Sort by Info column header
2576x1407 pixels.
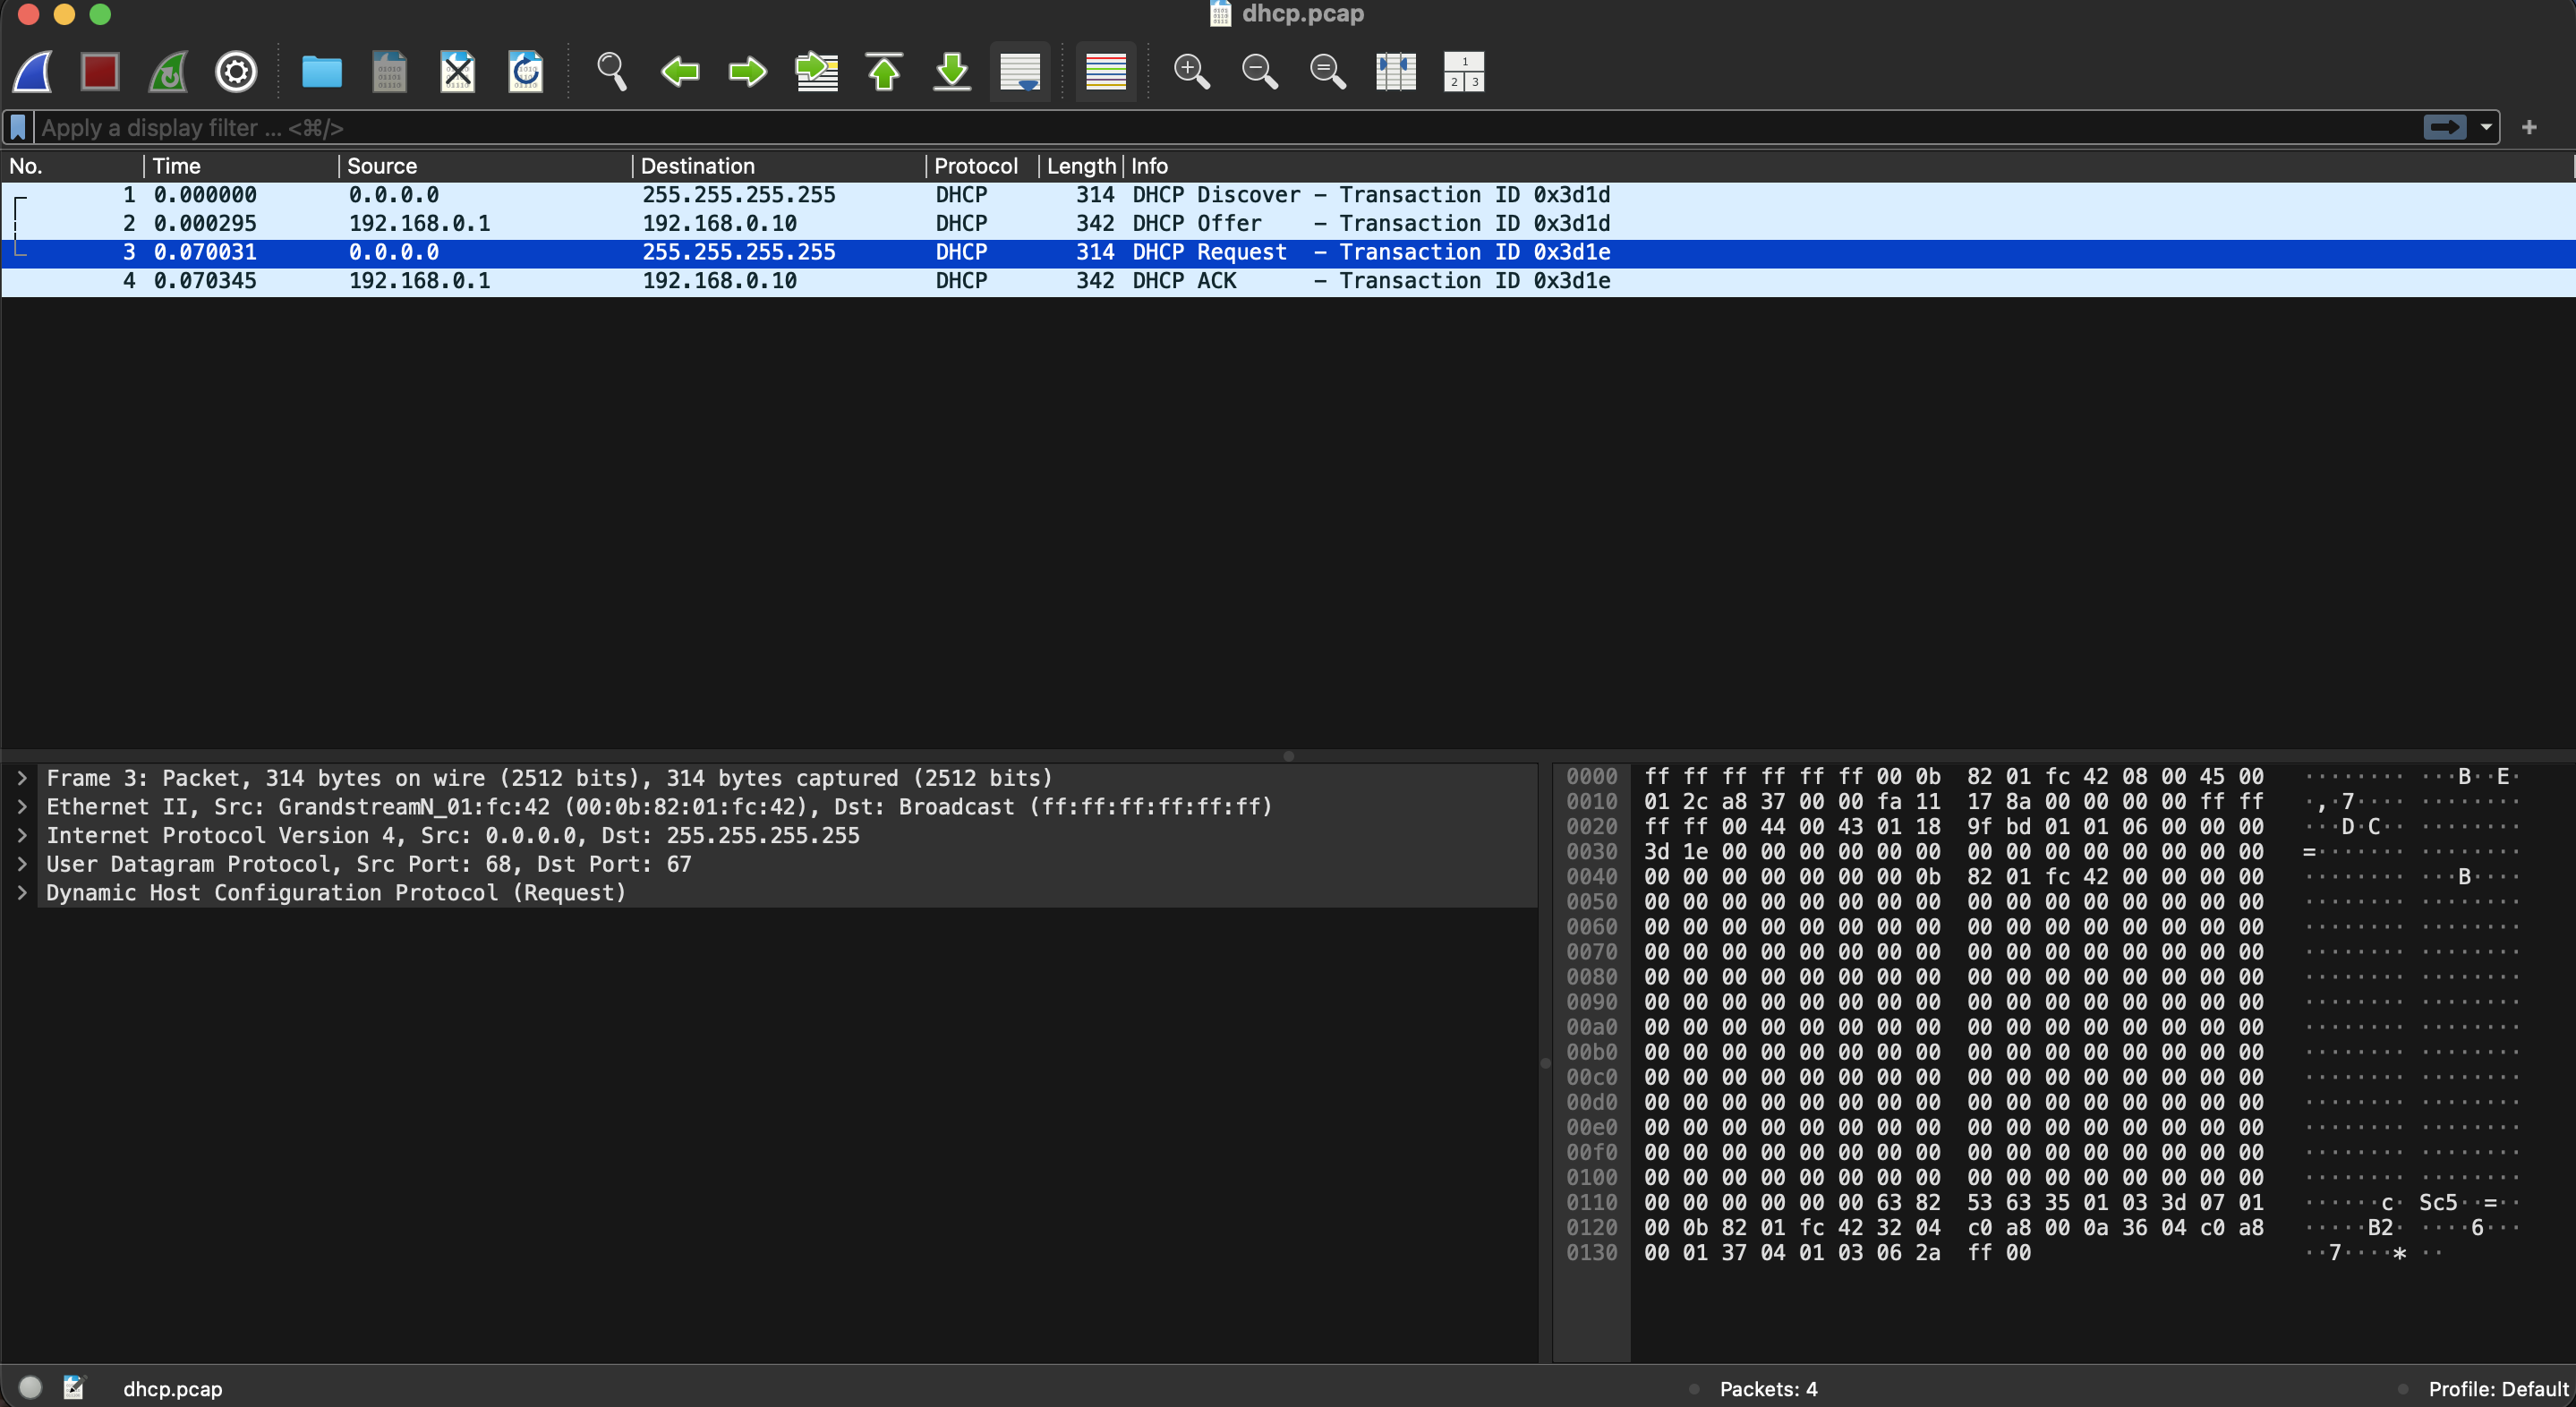pyautogui.click(x=1849, y=166)
